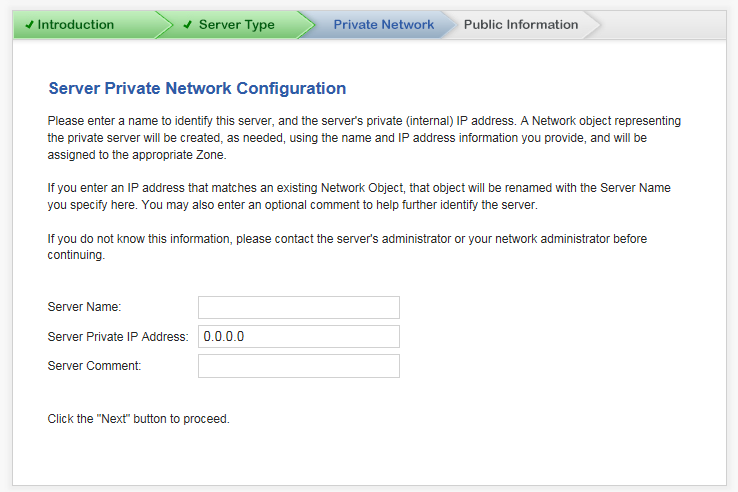Click the paragraph about contacting network administrator
Screen dimensions: 738x492
[x=347, y=247]
